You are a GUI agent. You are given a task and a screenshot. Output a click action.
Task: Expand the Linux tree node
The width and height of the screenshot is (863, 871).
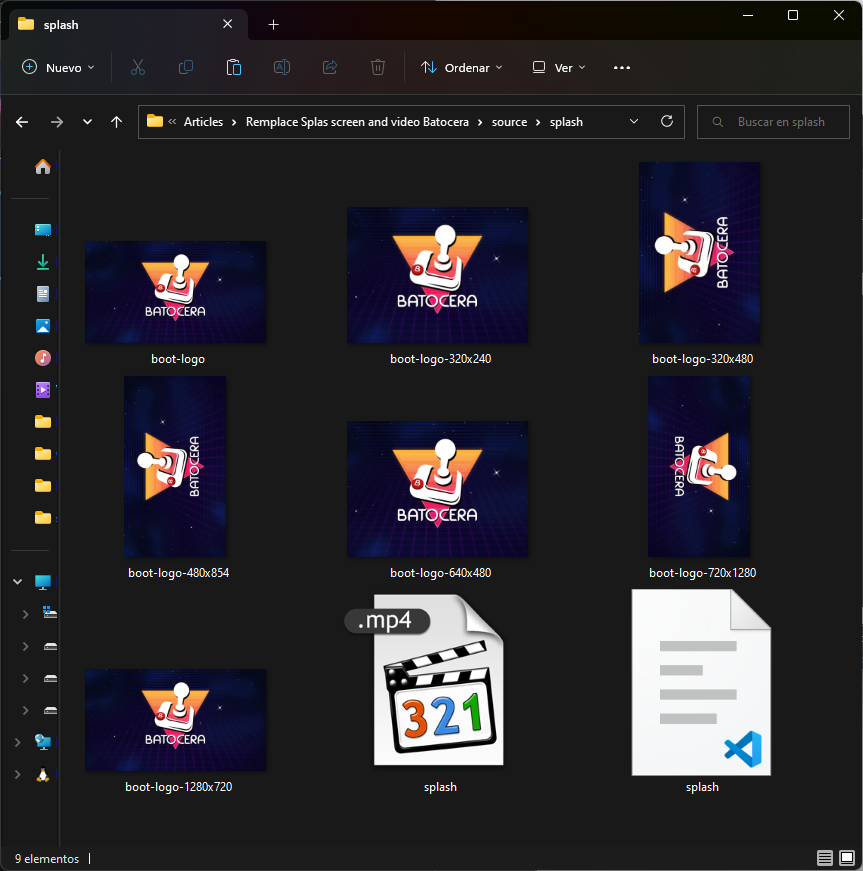pyautogui.click(x=18, y=774)
